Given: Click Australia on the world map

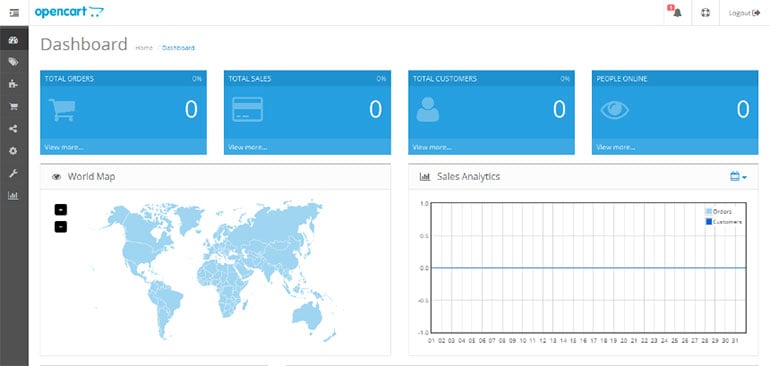Looking at the screenshot, I should (307, 314).
